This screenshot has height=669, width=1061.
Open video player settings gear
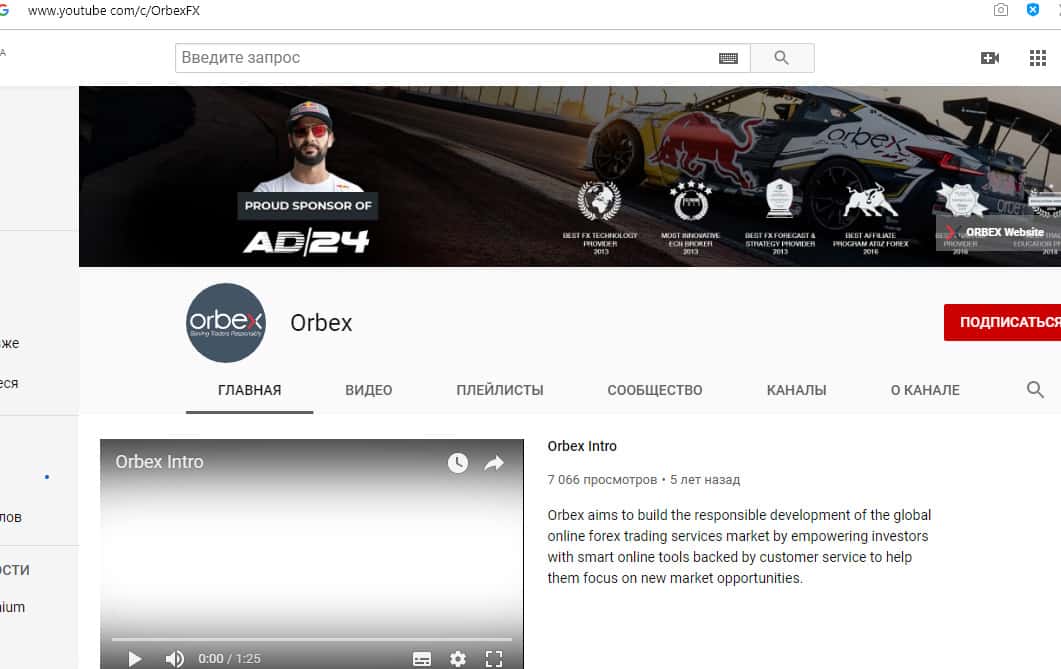click(458, 659)
